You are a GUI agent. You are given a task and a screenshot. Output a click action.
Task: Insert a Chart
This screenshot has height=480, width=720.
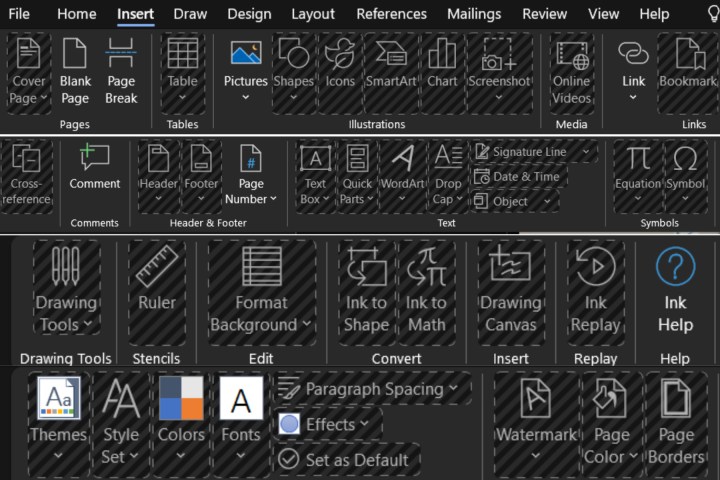(442, 70)
